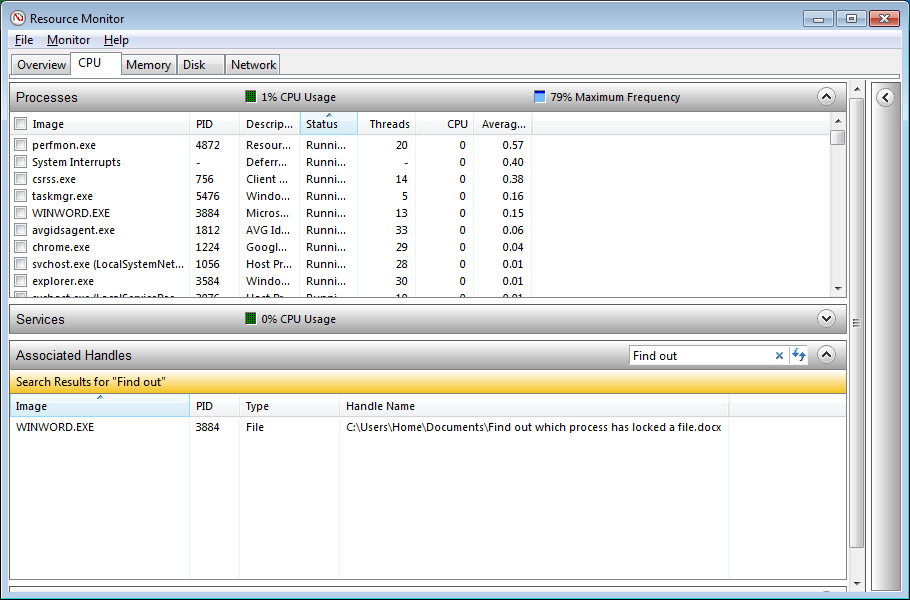Click PID 3584 of explorer.exe
Screen dimensions: 910x600
pos(208,281)
